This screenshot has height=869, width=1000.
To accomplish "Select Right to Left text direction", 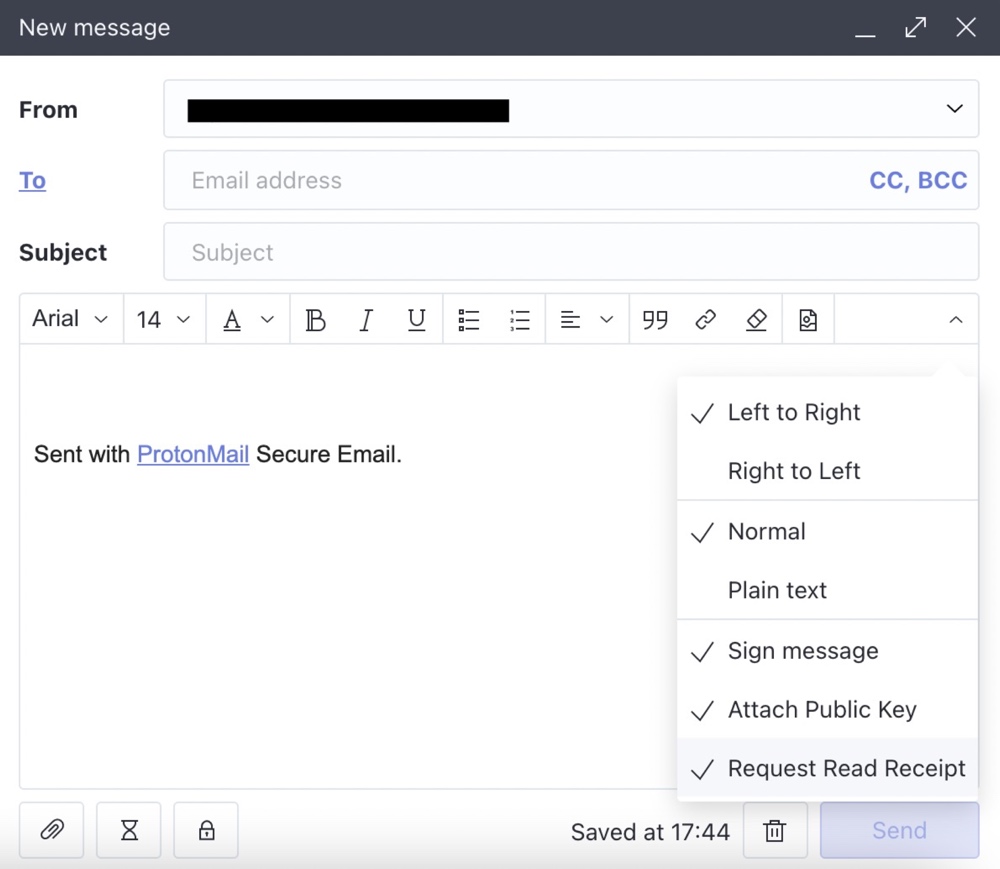I will (x=827, y=471).
